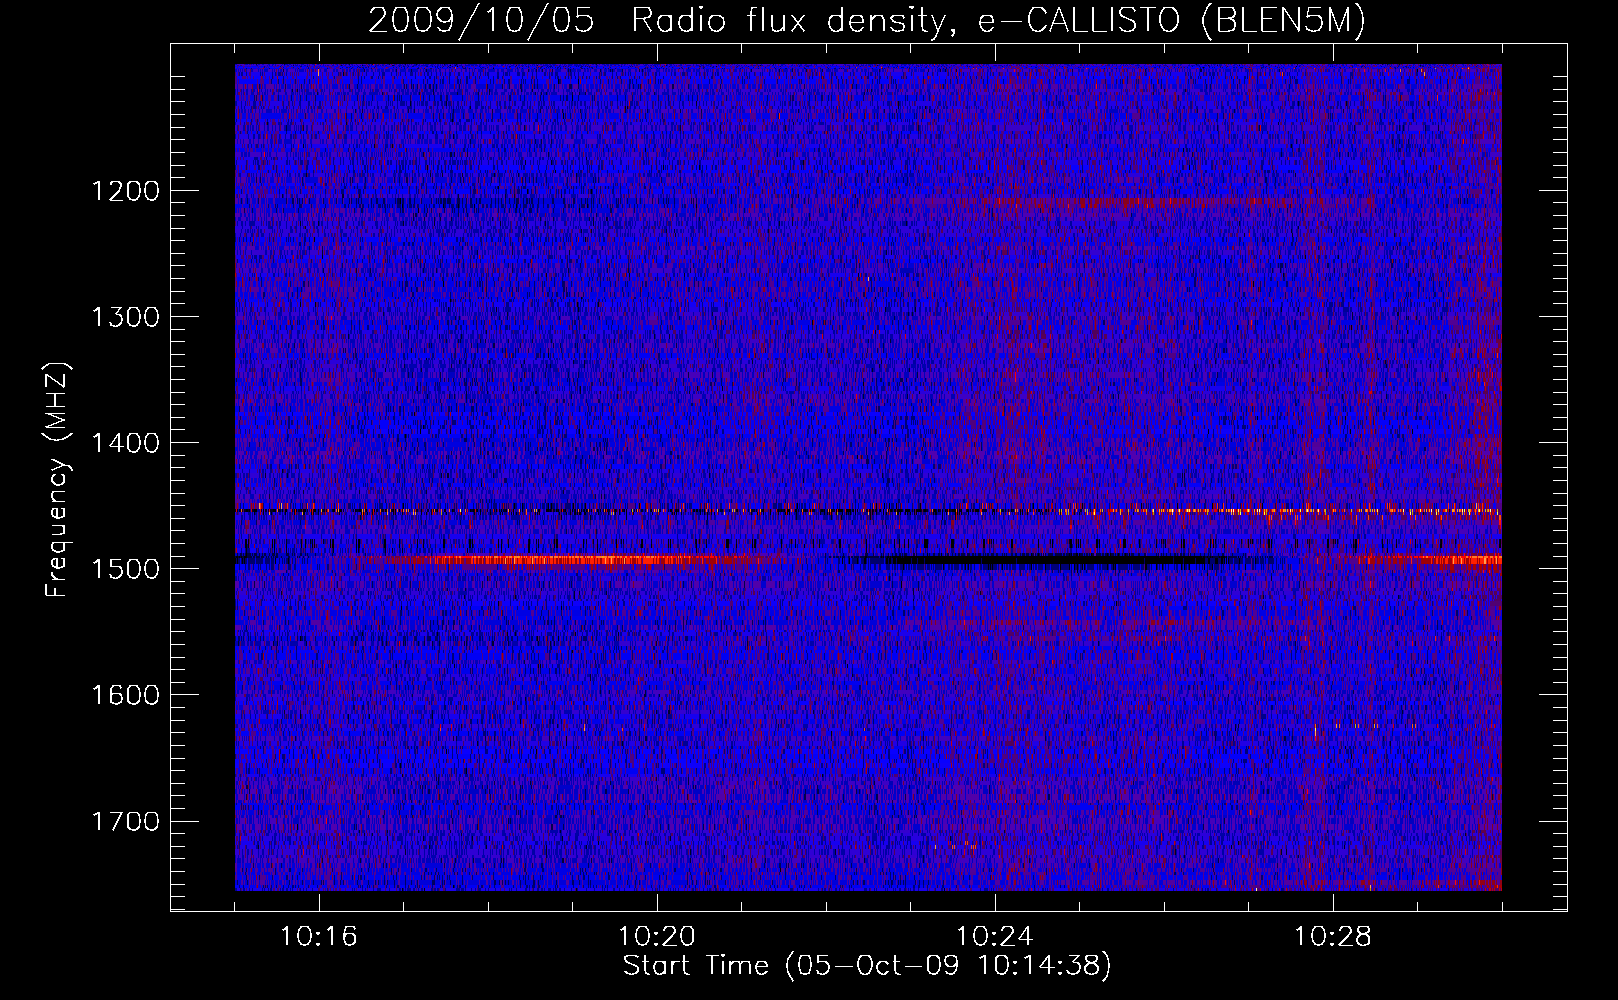The width and height of the screenshot is (1618, 1000).
Task: Click the 'Start Time (05-Oct-09 10:14:38)' label
Action: click(x=867, y=966)
